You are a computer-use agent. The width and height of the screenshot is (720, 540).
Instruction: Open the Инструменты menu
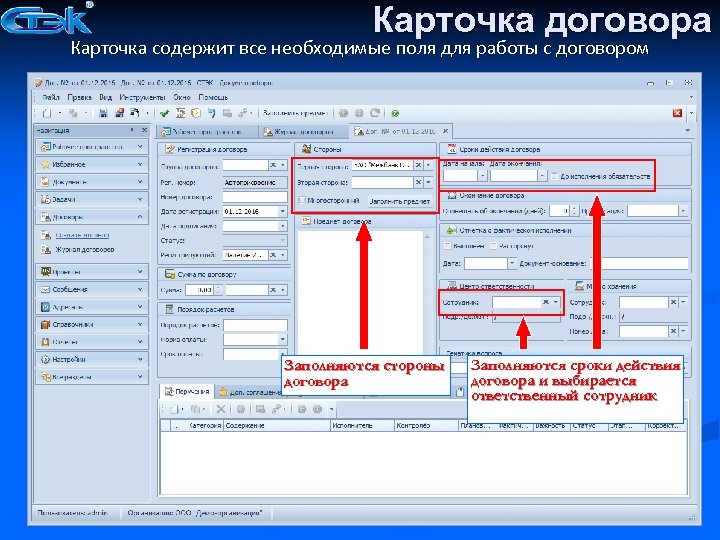coord(142,97)
